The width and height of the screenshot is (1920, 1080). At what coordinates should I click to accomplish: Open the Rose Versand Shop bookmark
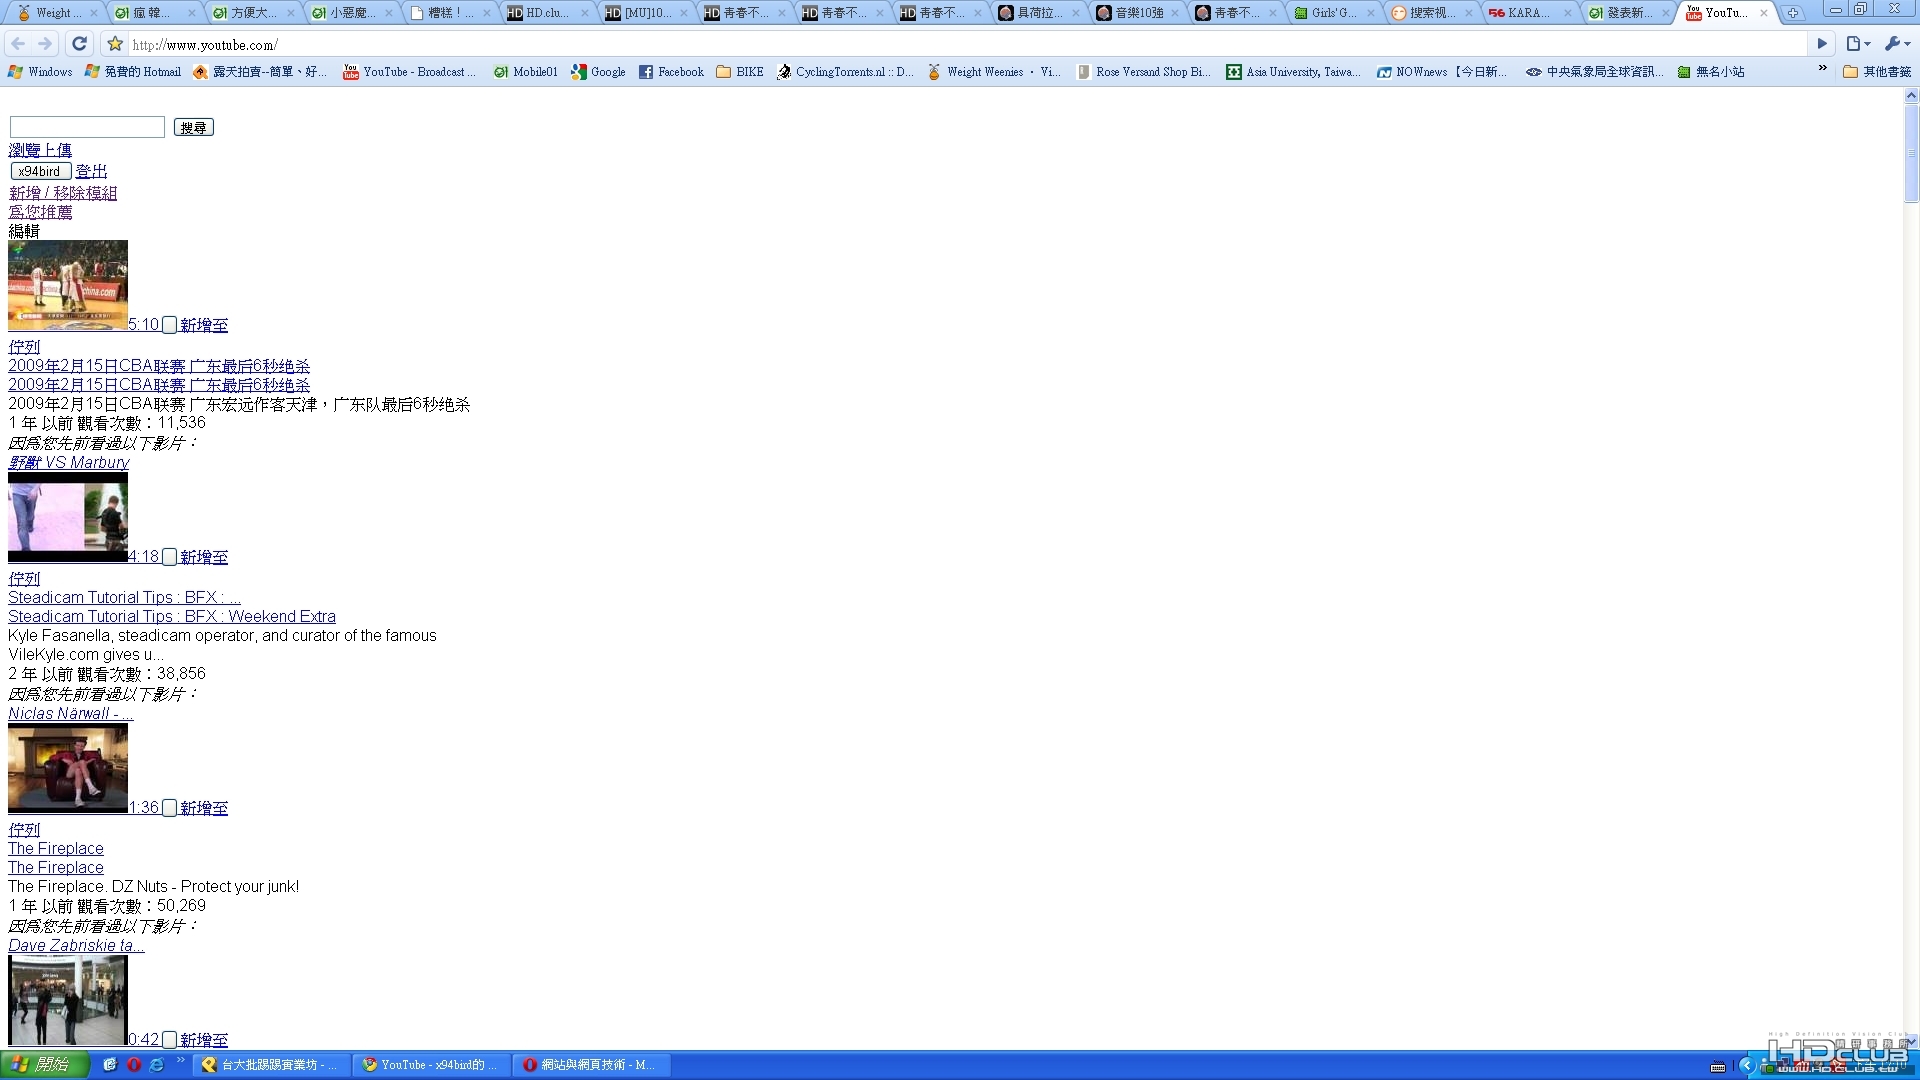[x=1143, y=72]
